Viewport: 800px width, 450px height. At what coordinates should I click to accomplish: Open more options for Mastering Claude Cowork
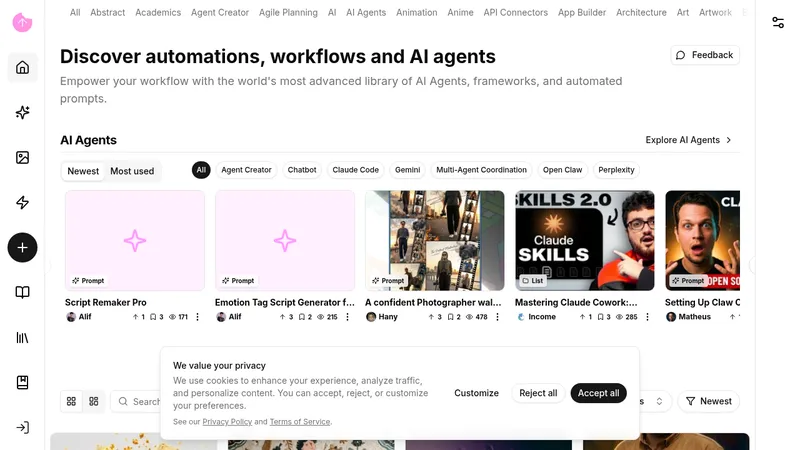(647, 317)
